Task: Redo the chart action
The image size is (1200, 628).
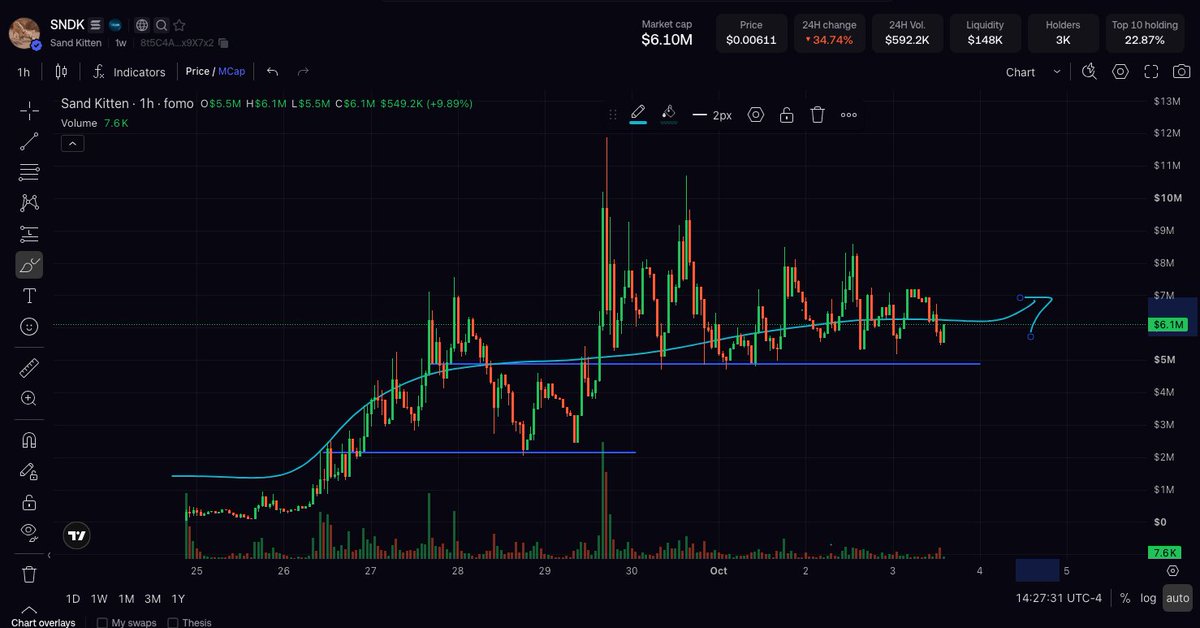Action: pyautogui.click(x=303, y=72)
